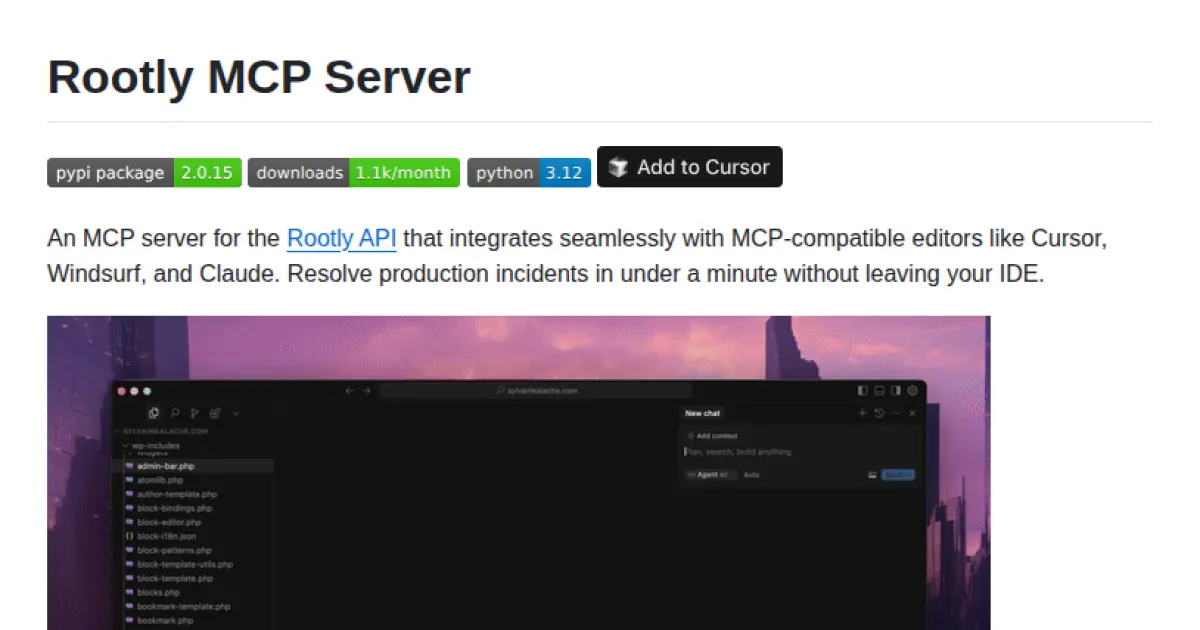Screen dimensions: 1200x630
Task: Open the Search icon in the editor sidebar
Action: point(175,413)
